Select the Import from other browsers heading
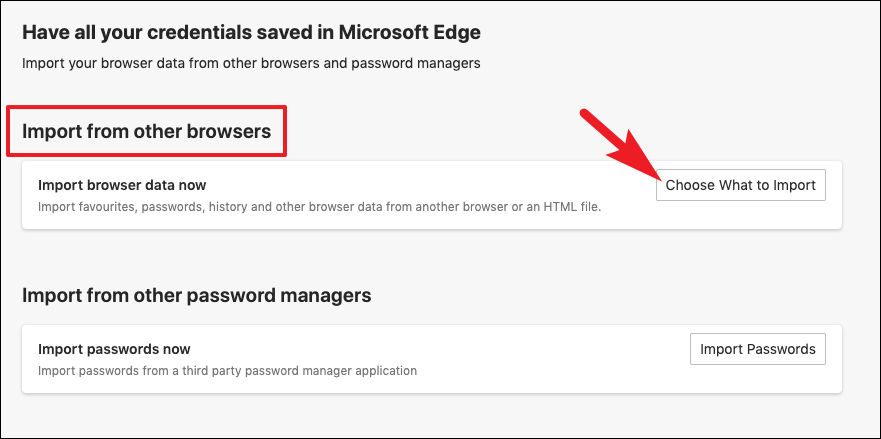Image resolution: width=881 pixels, height=439 pixels. [146, 132]
